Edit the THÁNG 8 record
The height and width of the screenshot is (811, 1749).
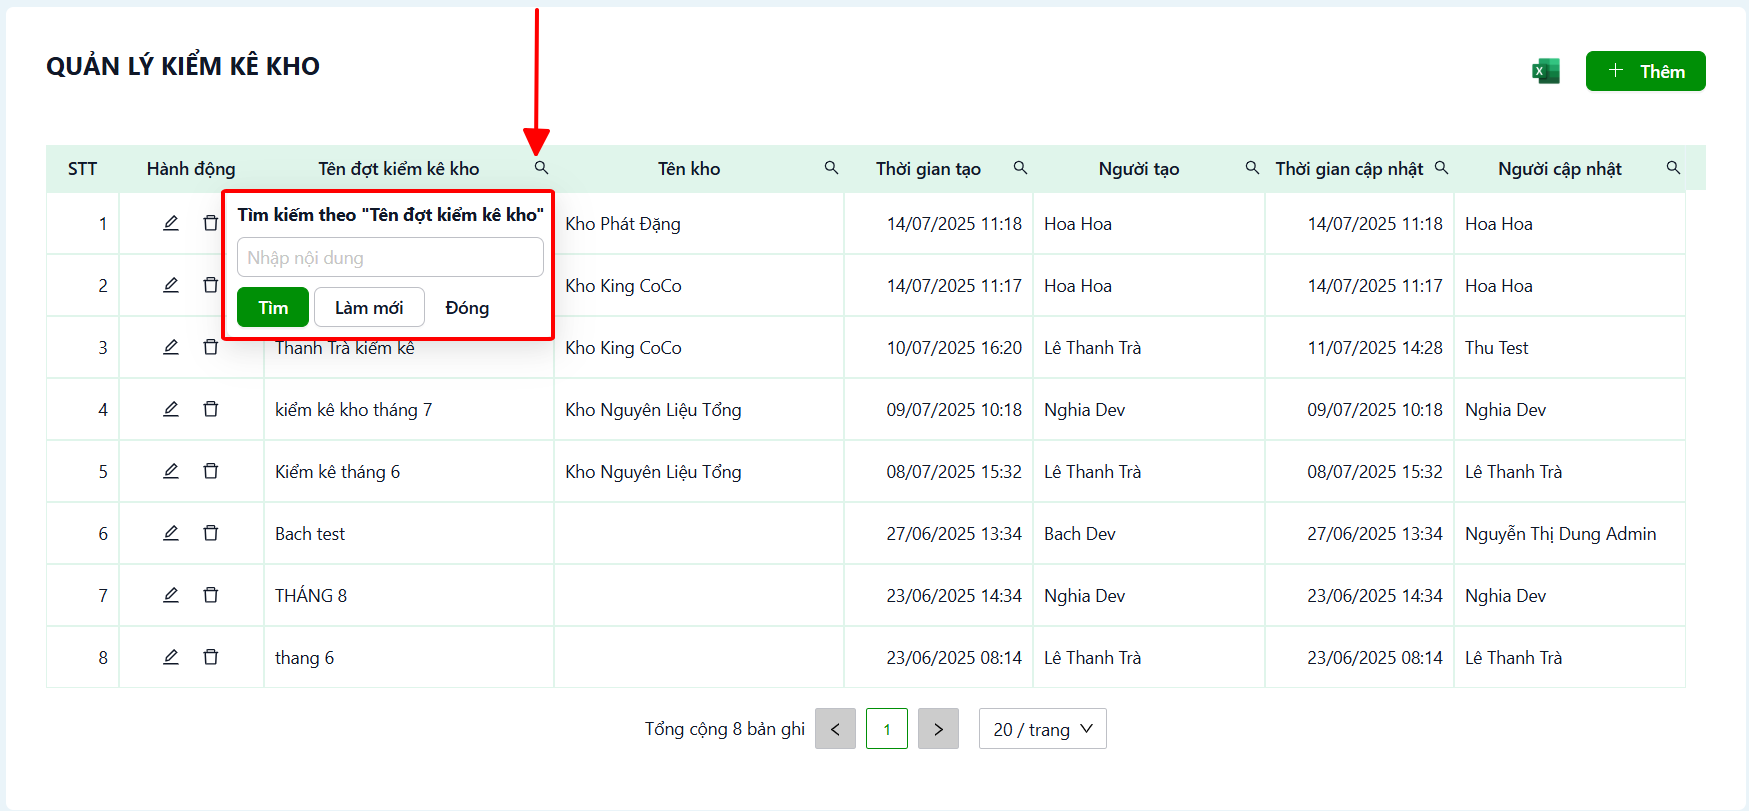[171, 595]
